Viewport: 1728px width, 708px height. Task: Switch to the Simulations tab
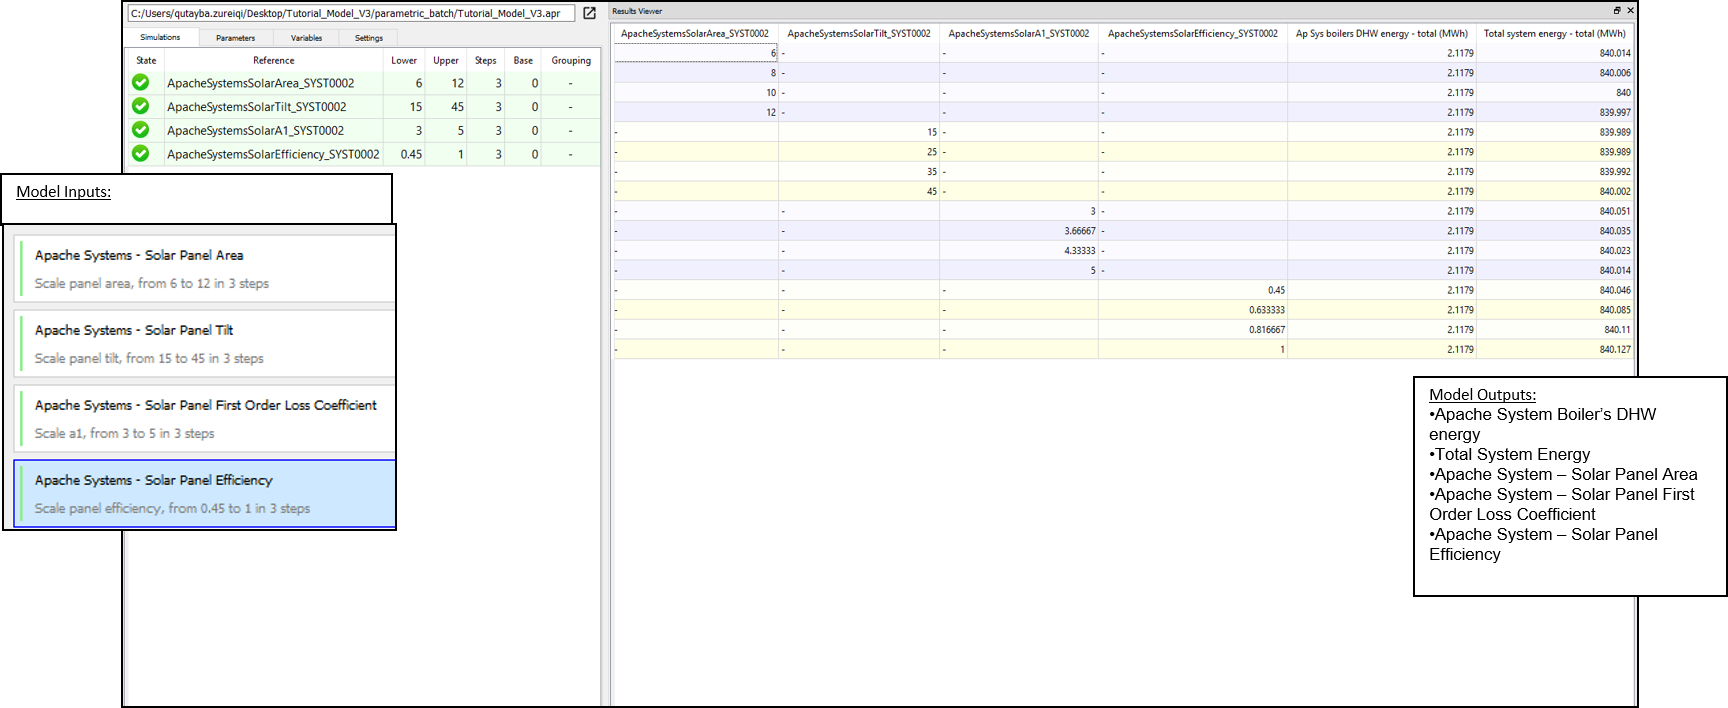click(x=160, y=38)
